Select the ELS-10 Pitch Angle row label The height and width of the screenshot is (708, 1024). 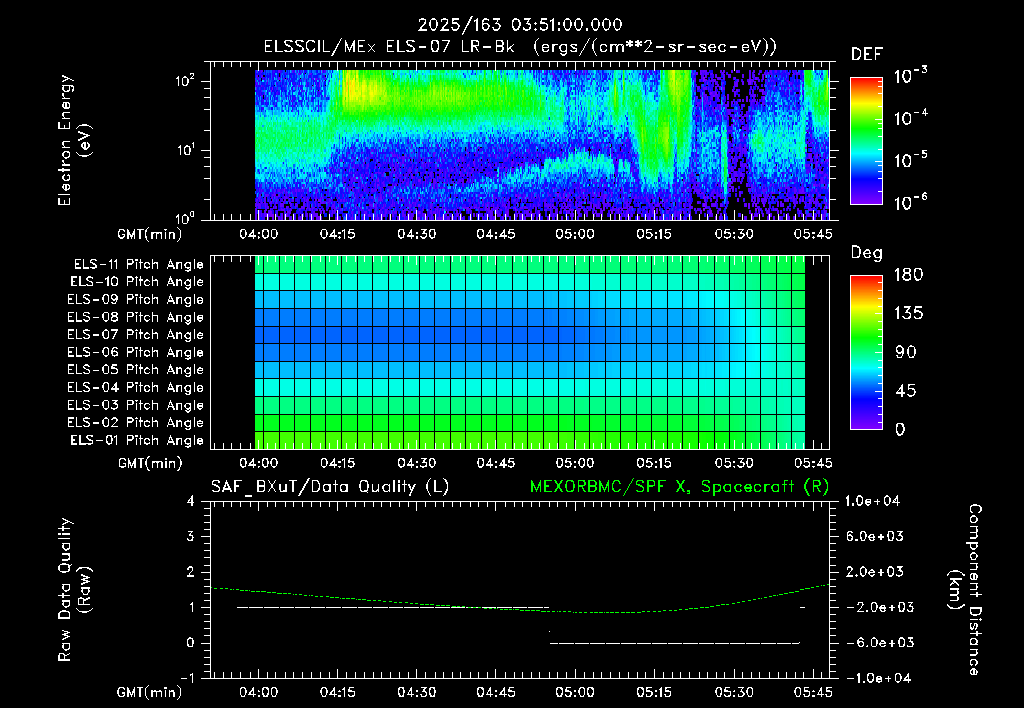click(137, 282)
